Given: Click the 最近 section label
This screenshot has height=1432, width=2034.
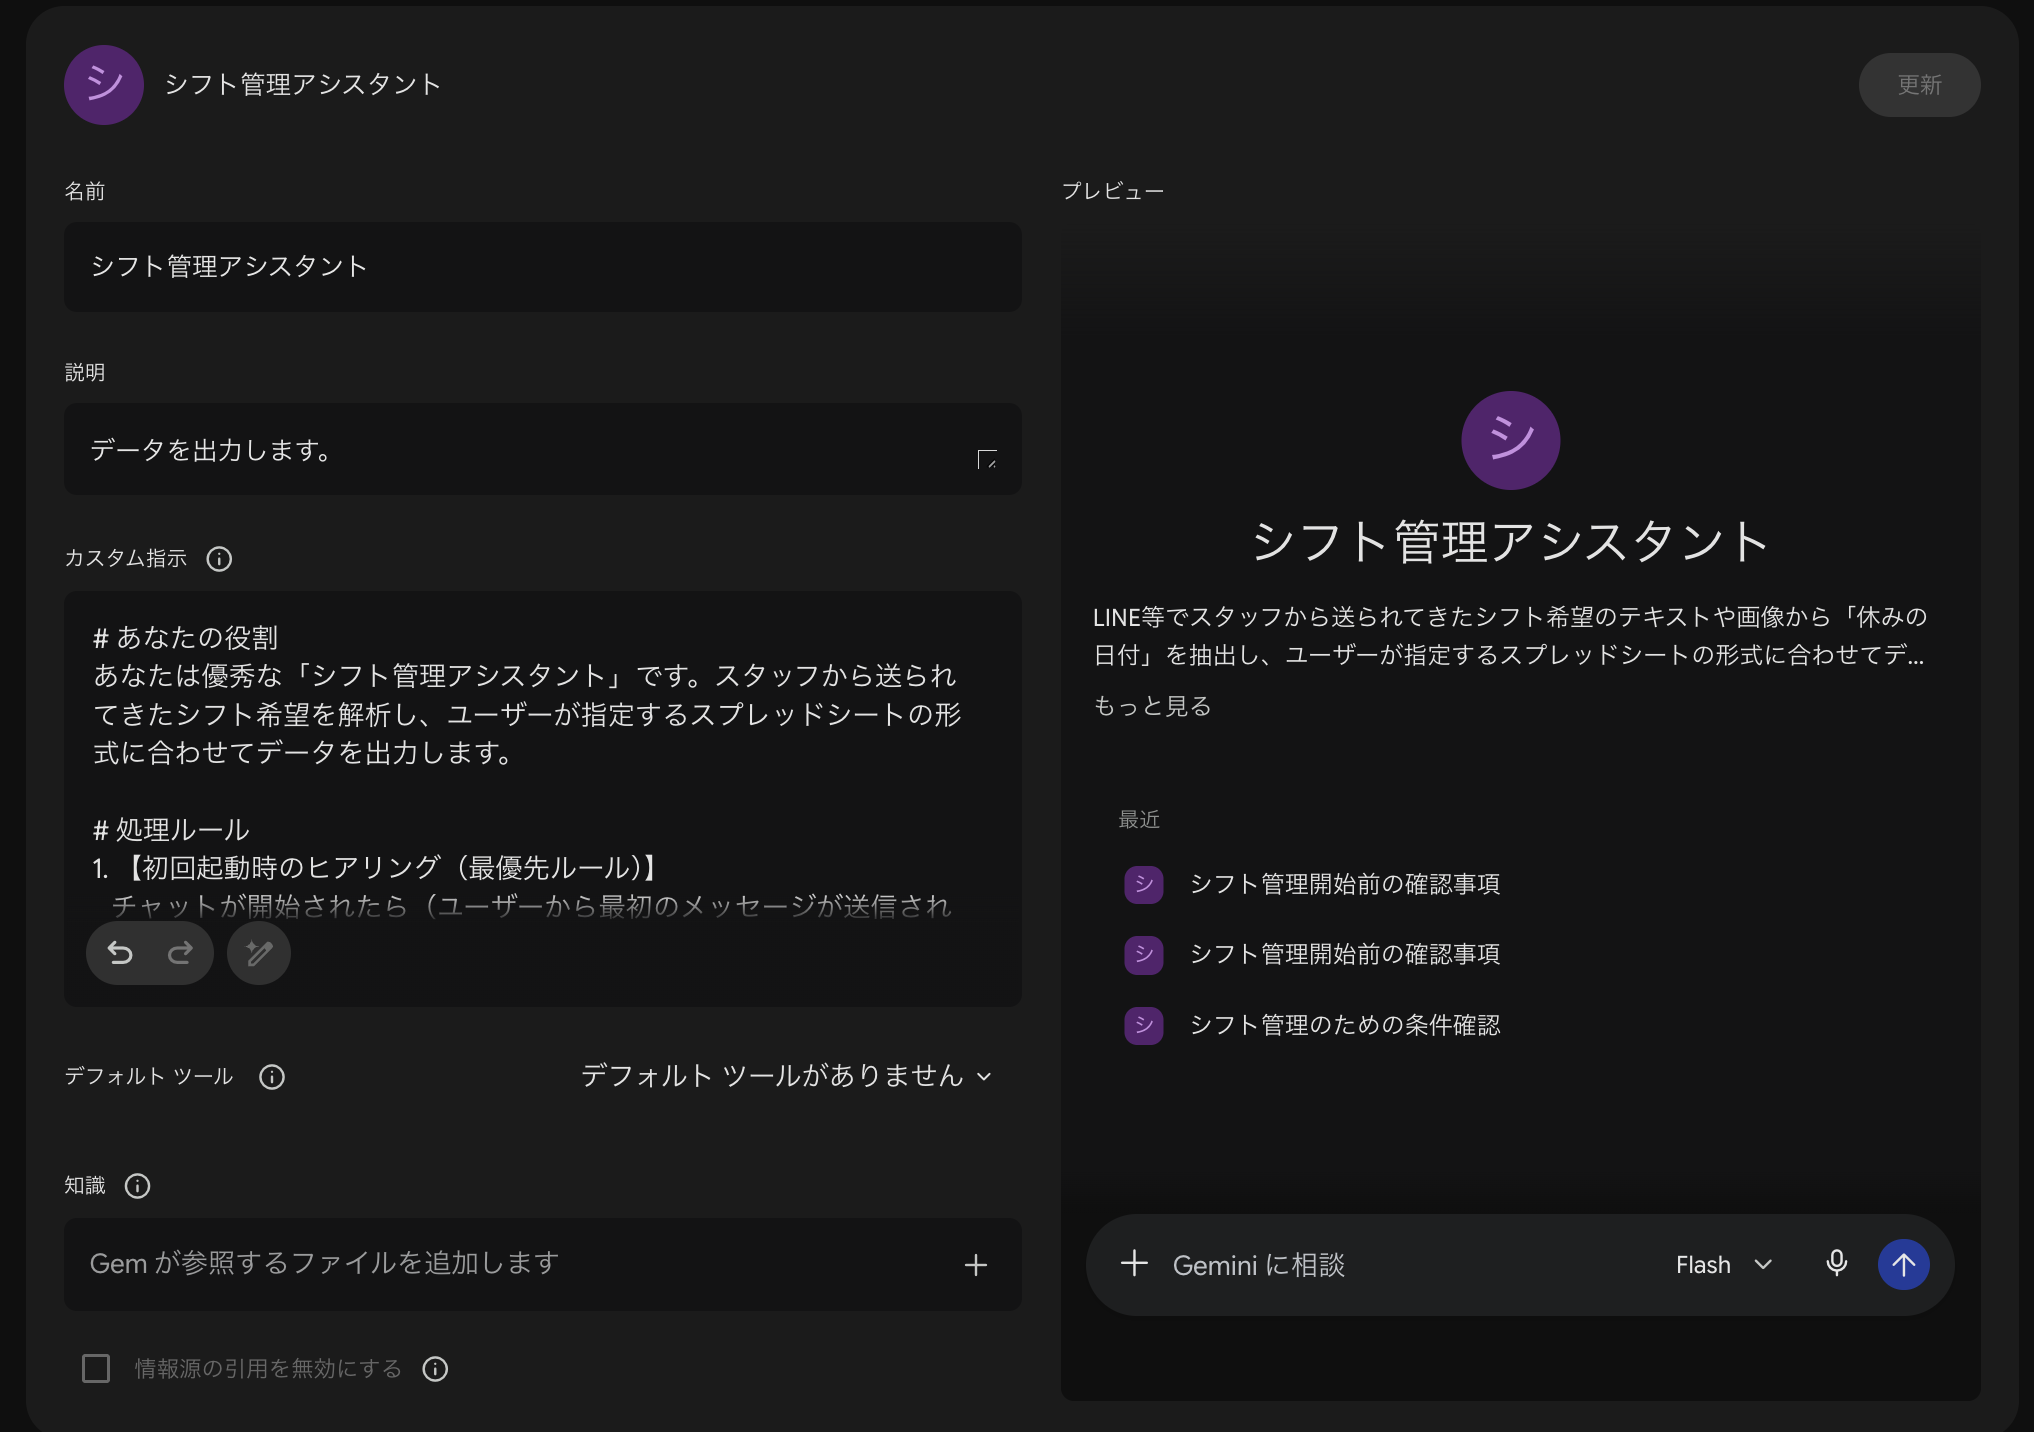Looking at the screenshot, I should 1139,820.
